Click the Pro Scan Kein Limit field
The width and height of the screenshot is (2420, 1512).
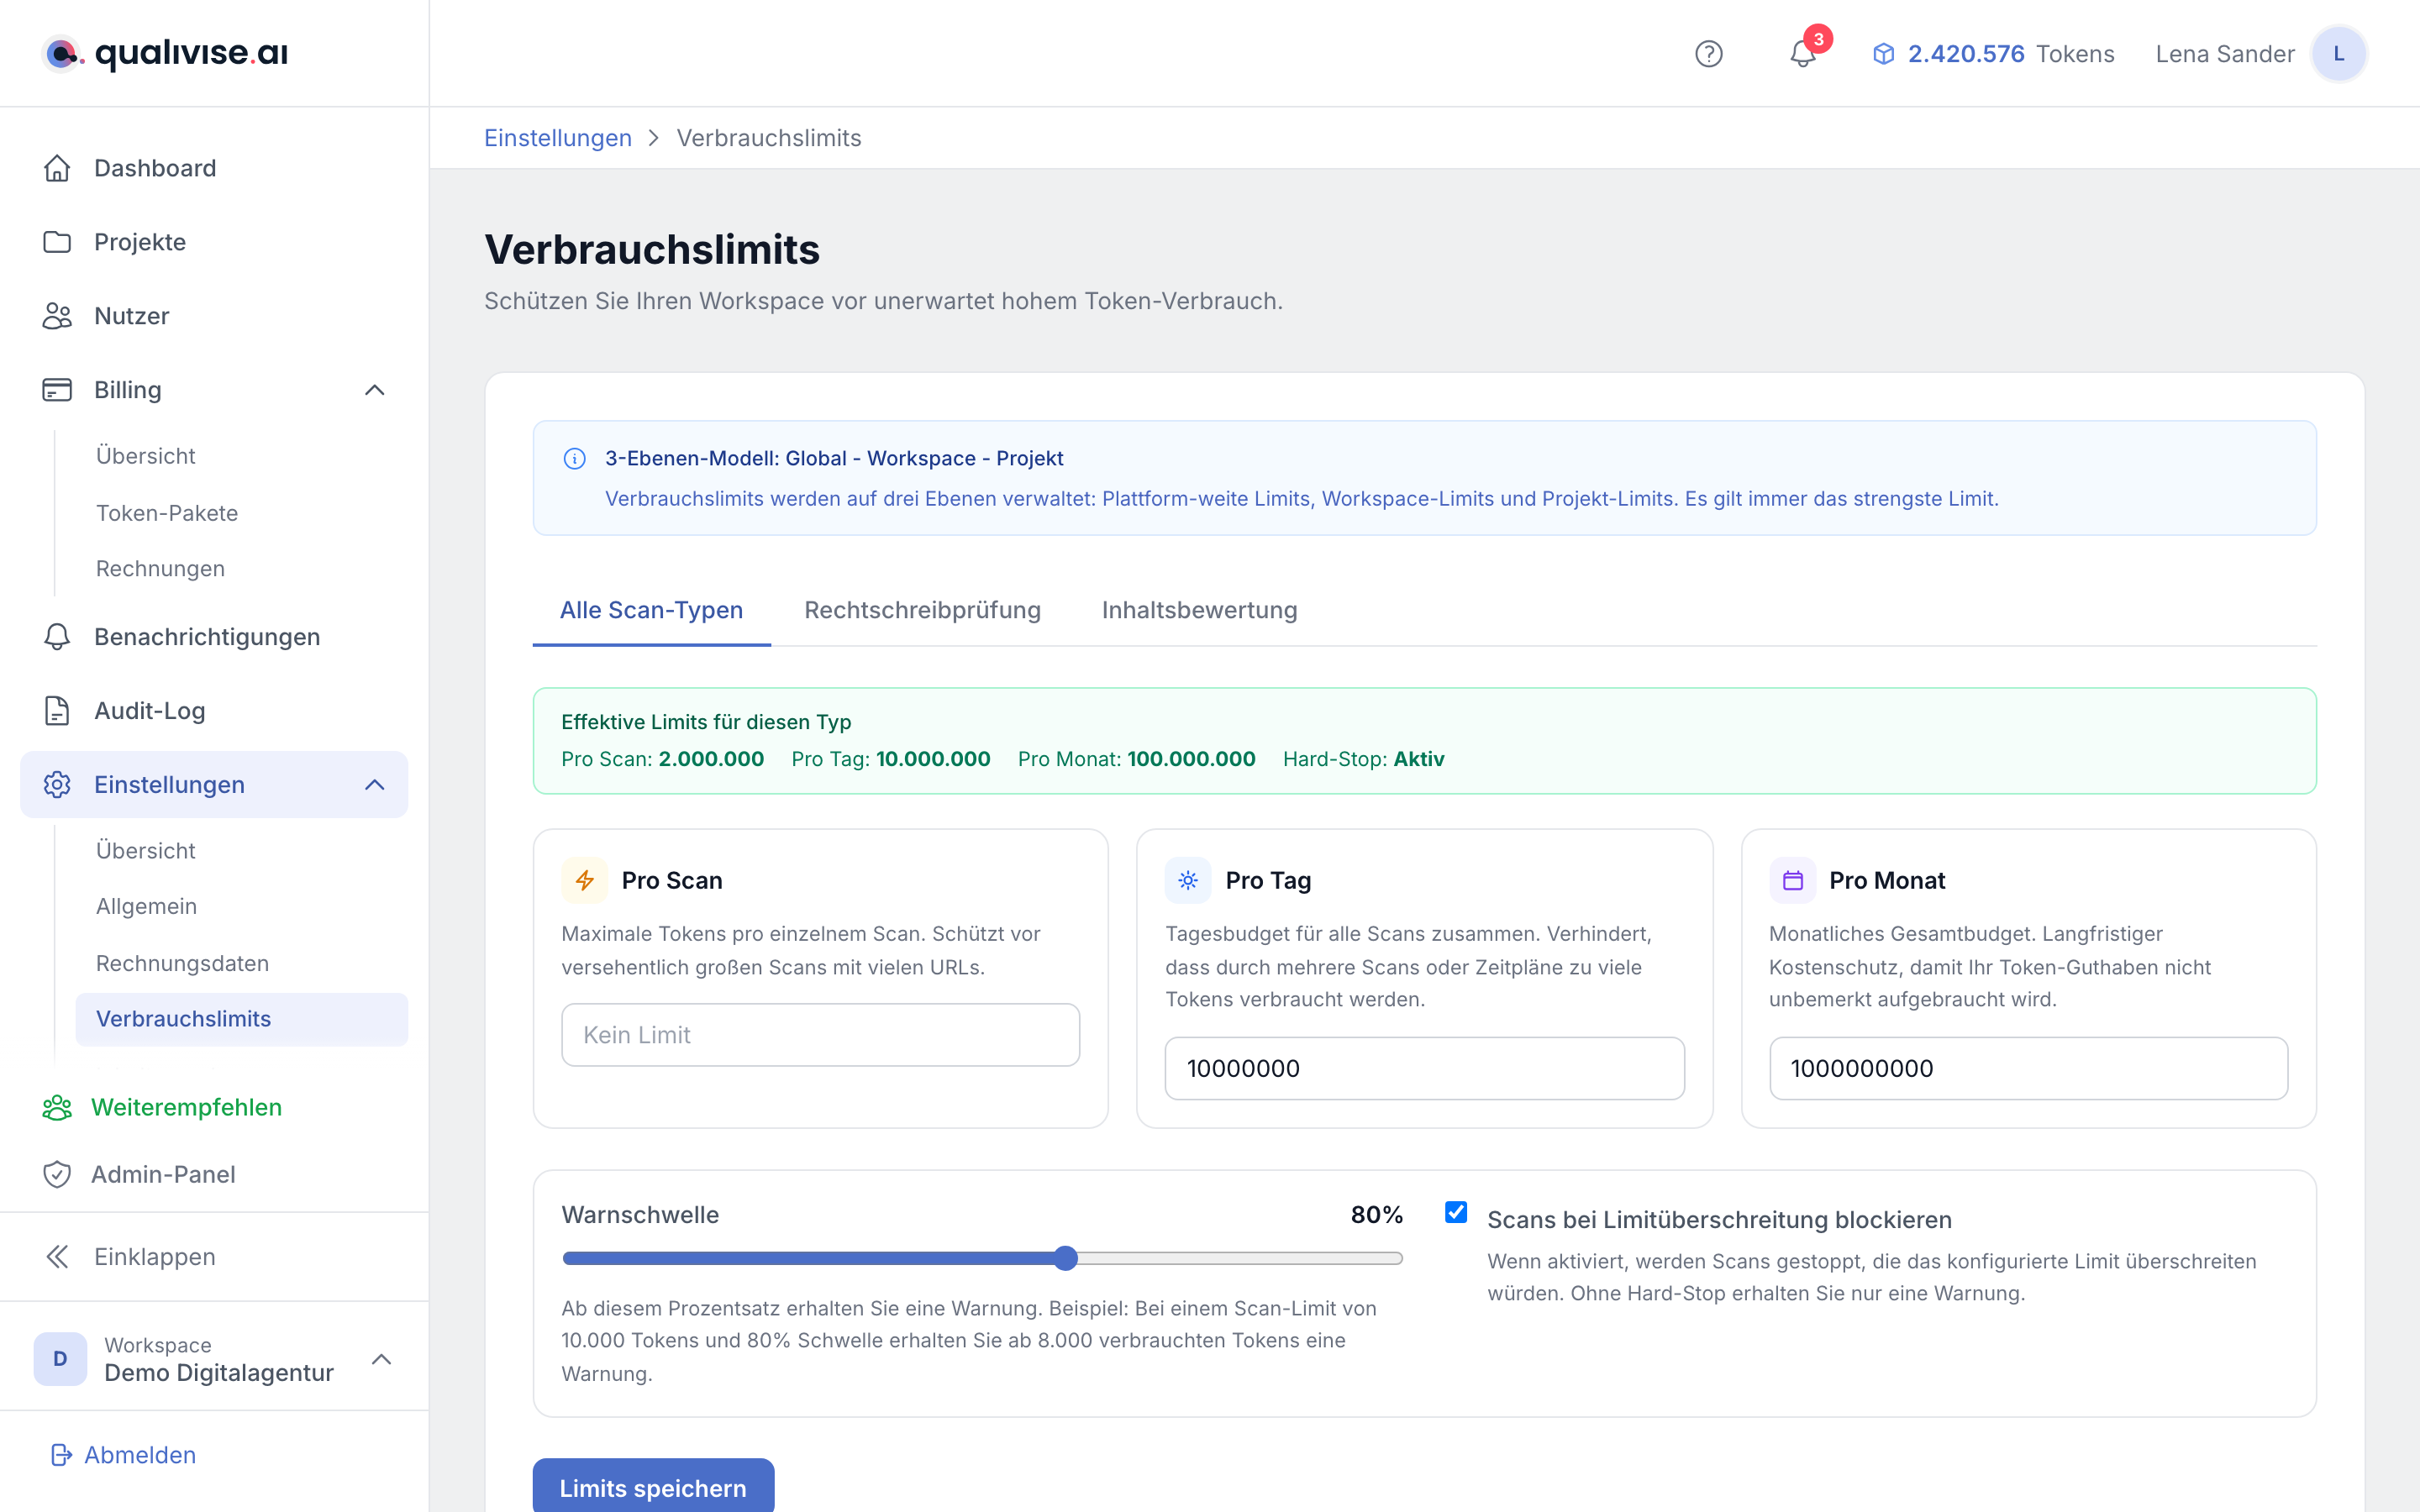820,1035
